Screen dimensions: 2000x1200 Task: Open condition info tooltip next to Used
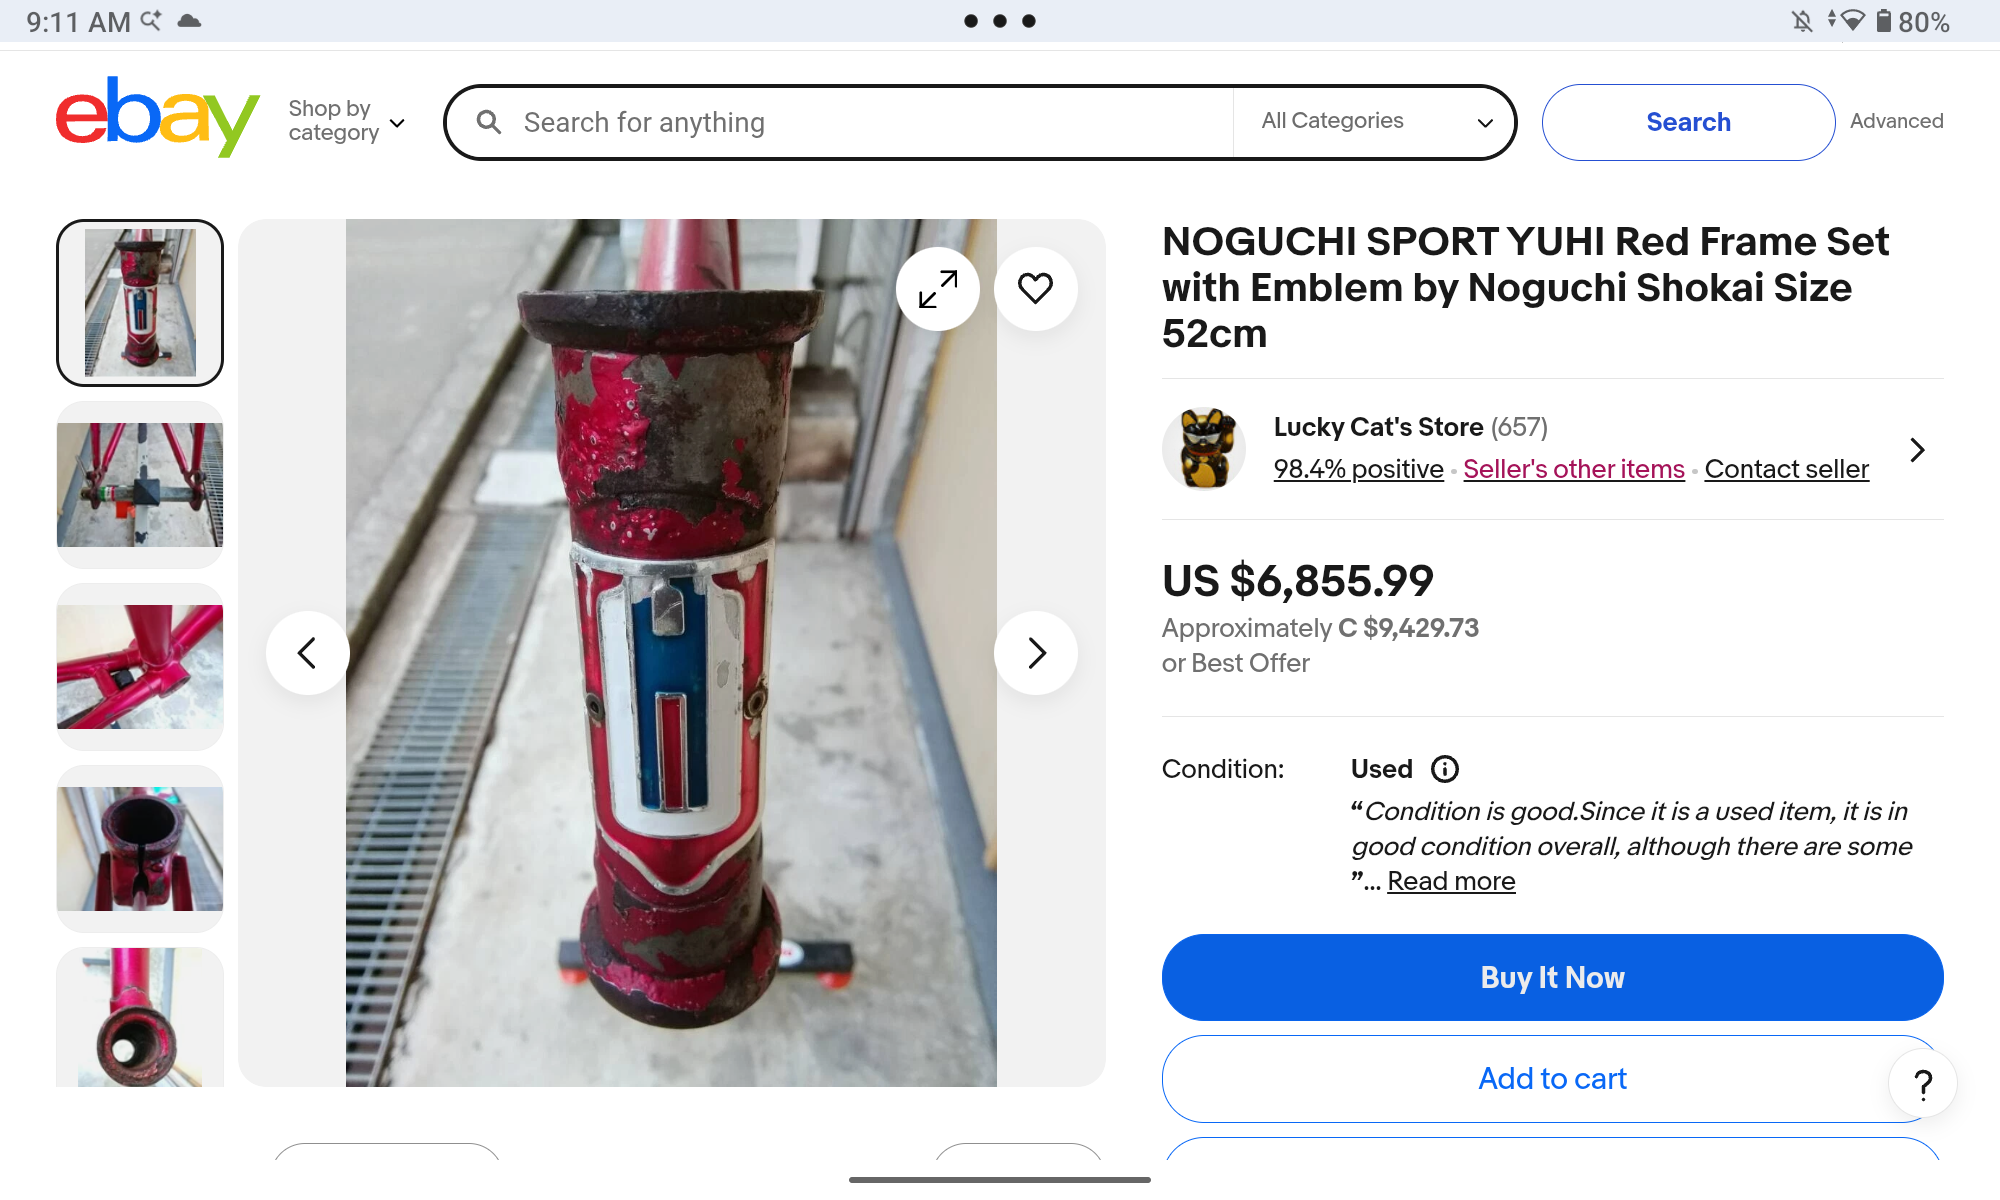[1444, 769]
